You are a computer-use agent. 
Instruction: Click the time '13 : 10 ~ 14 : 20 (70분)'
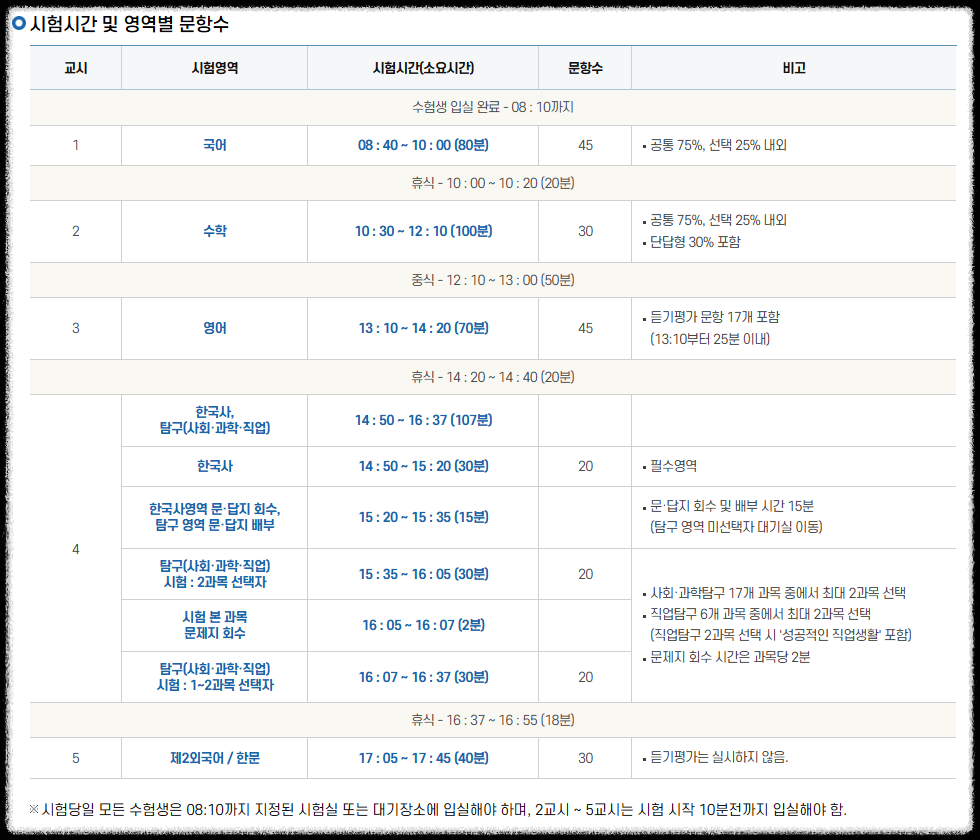423,328
